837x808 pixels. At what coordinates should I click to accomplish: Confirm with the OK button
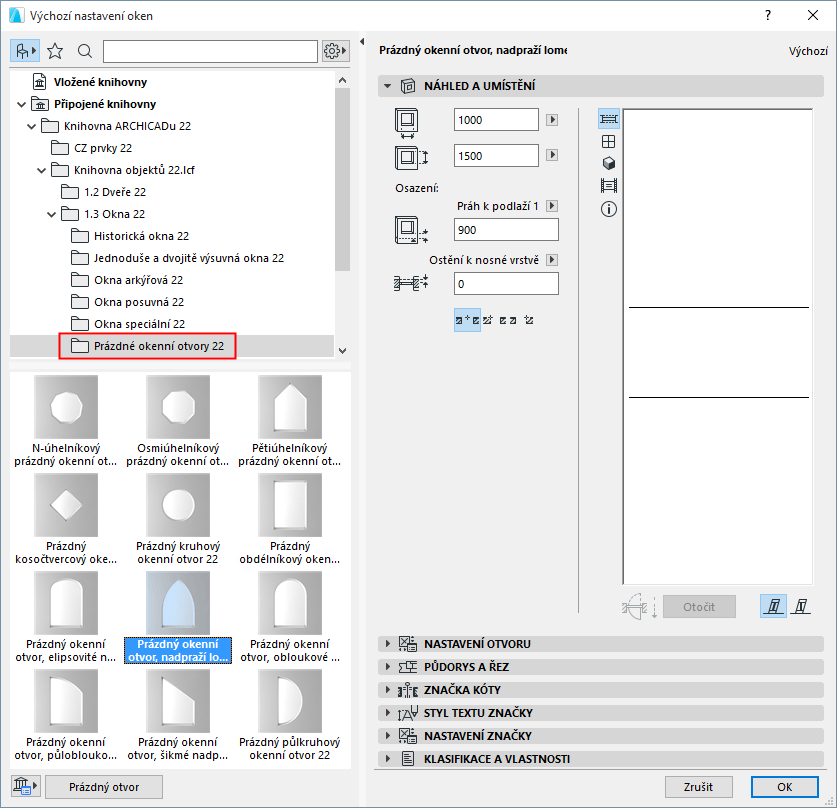[785, 787]
